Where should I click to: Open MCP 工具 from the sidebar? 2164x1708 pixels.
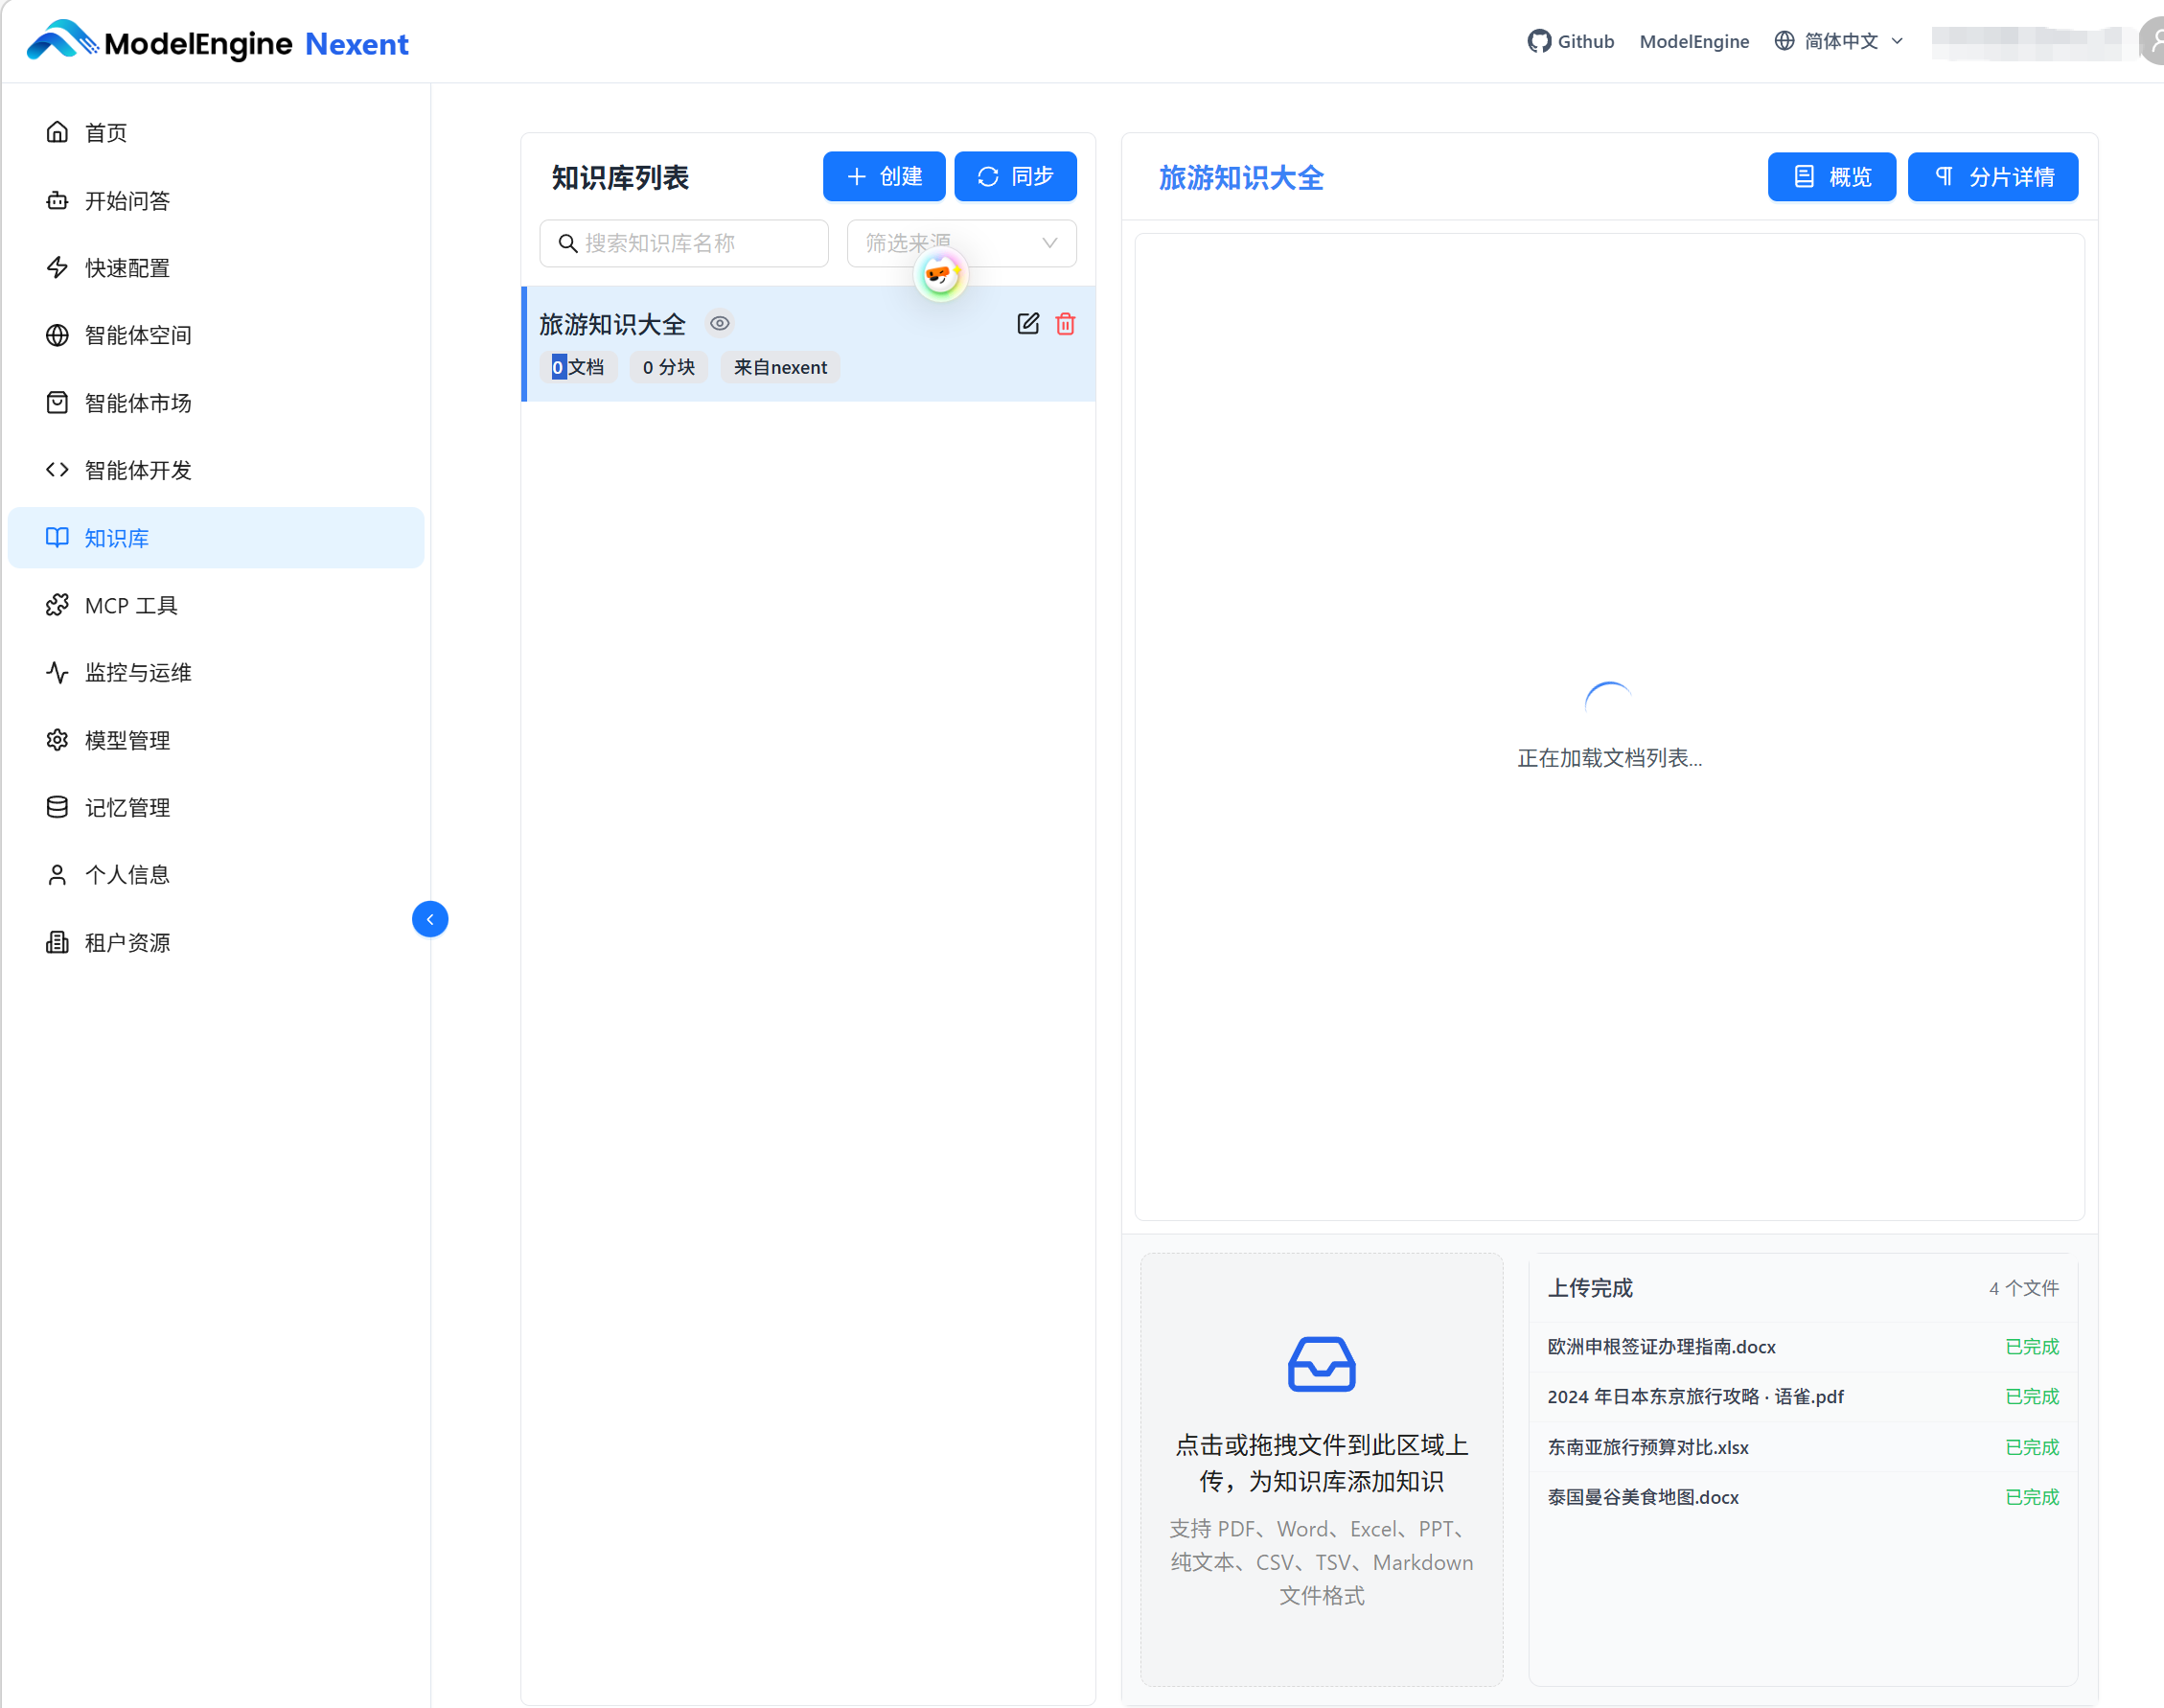pos(130,605)
